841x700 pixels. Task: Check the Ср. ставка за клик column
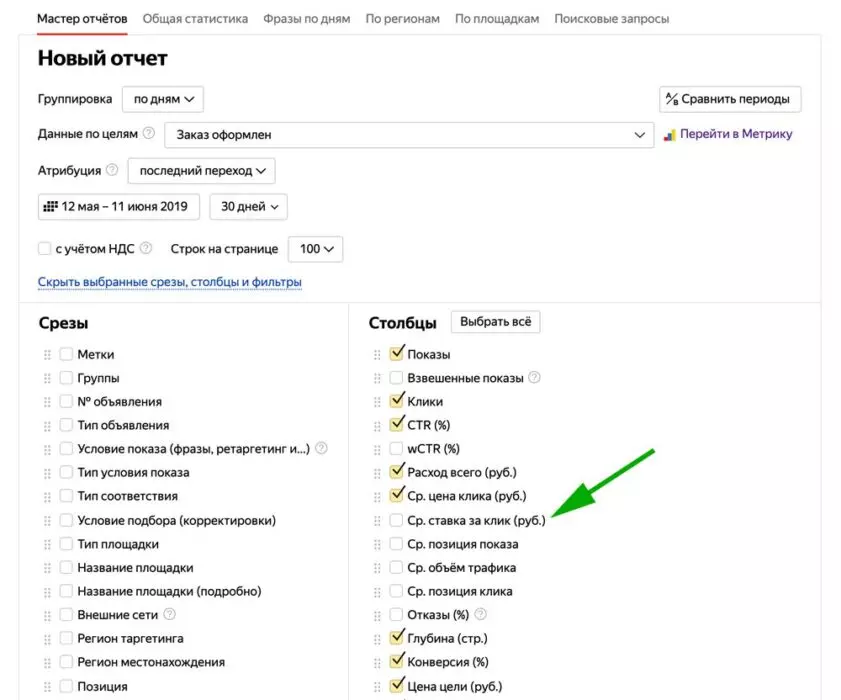click(x=396, y=520)
